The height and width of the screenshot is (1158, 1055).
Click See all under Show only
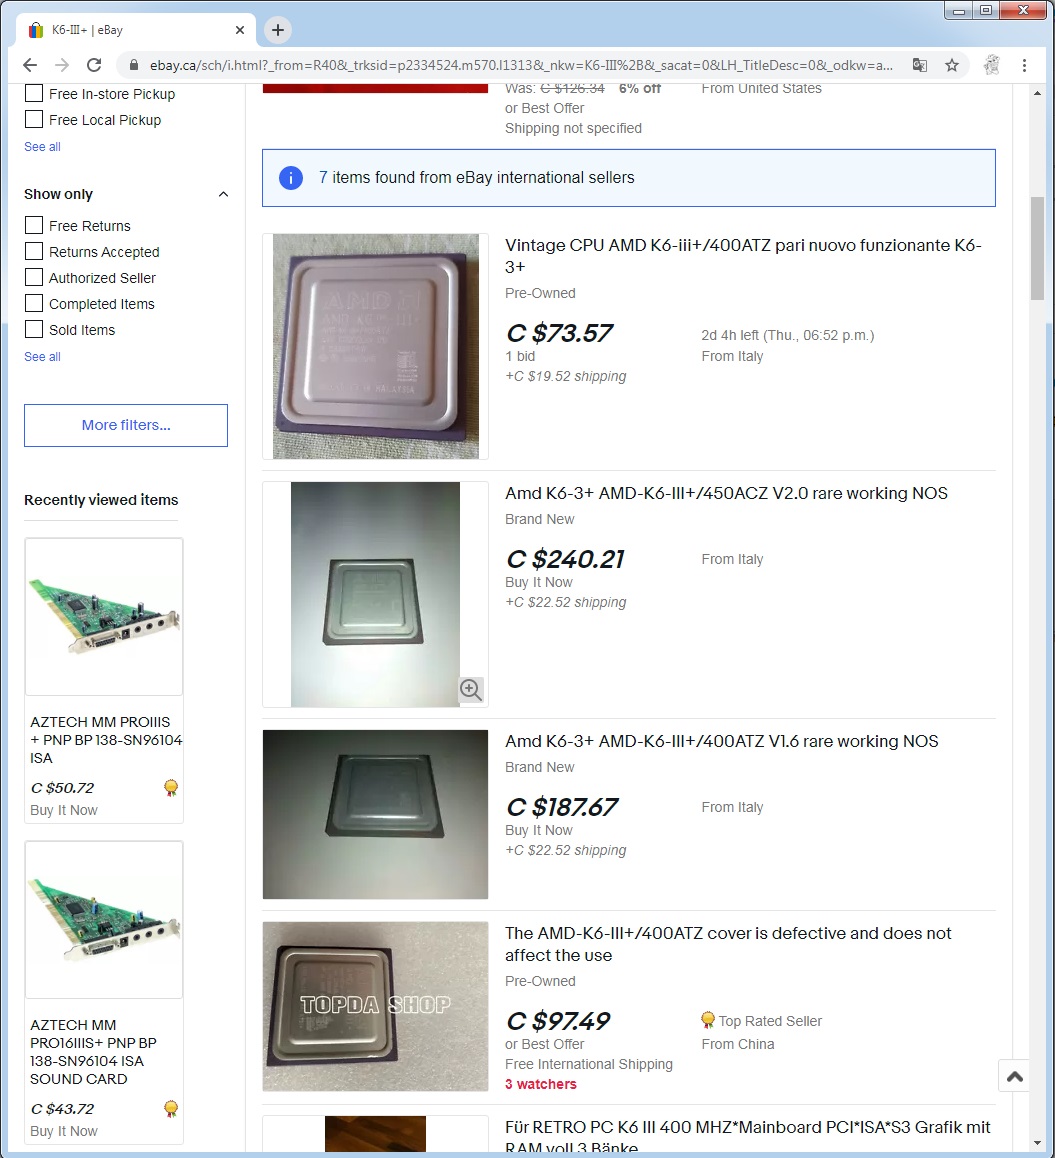(42, 357)
